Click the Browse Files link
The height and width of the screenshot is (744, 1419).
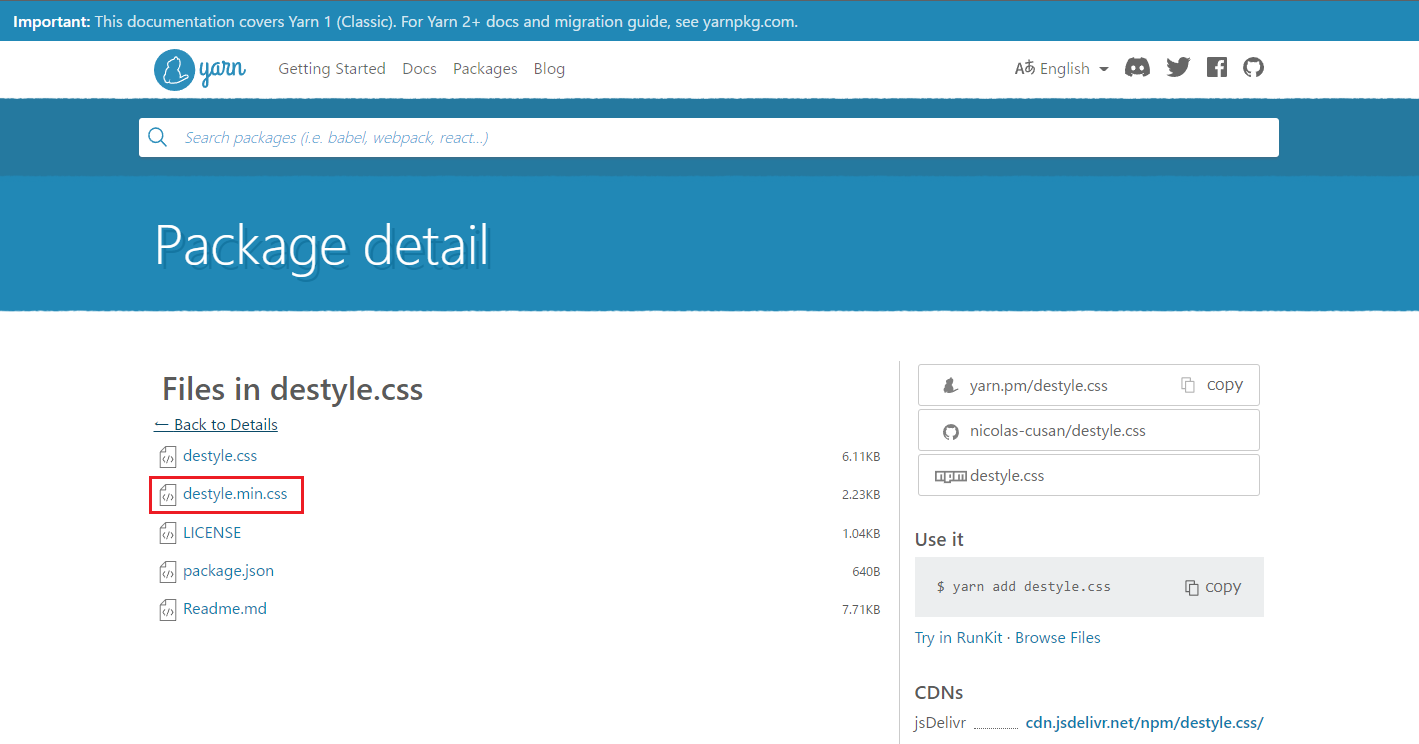pyautogui.click(x=1057, y=638)
